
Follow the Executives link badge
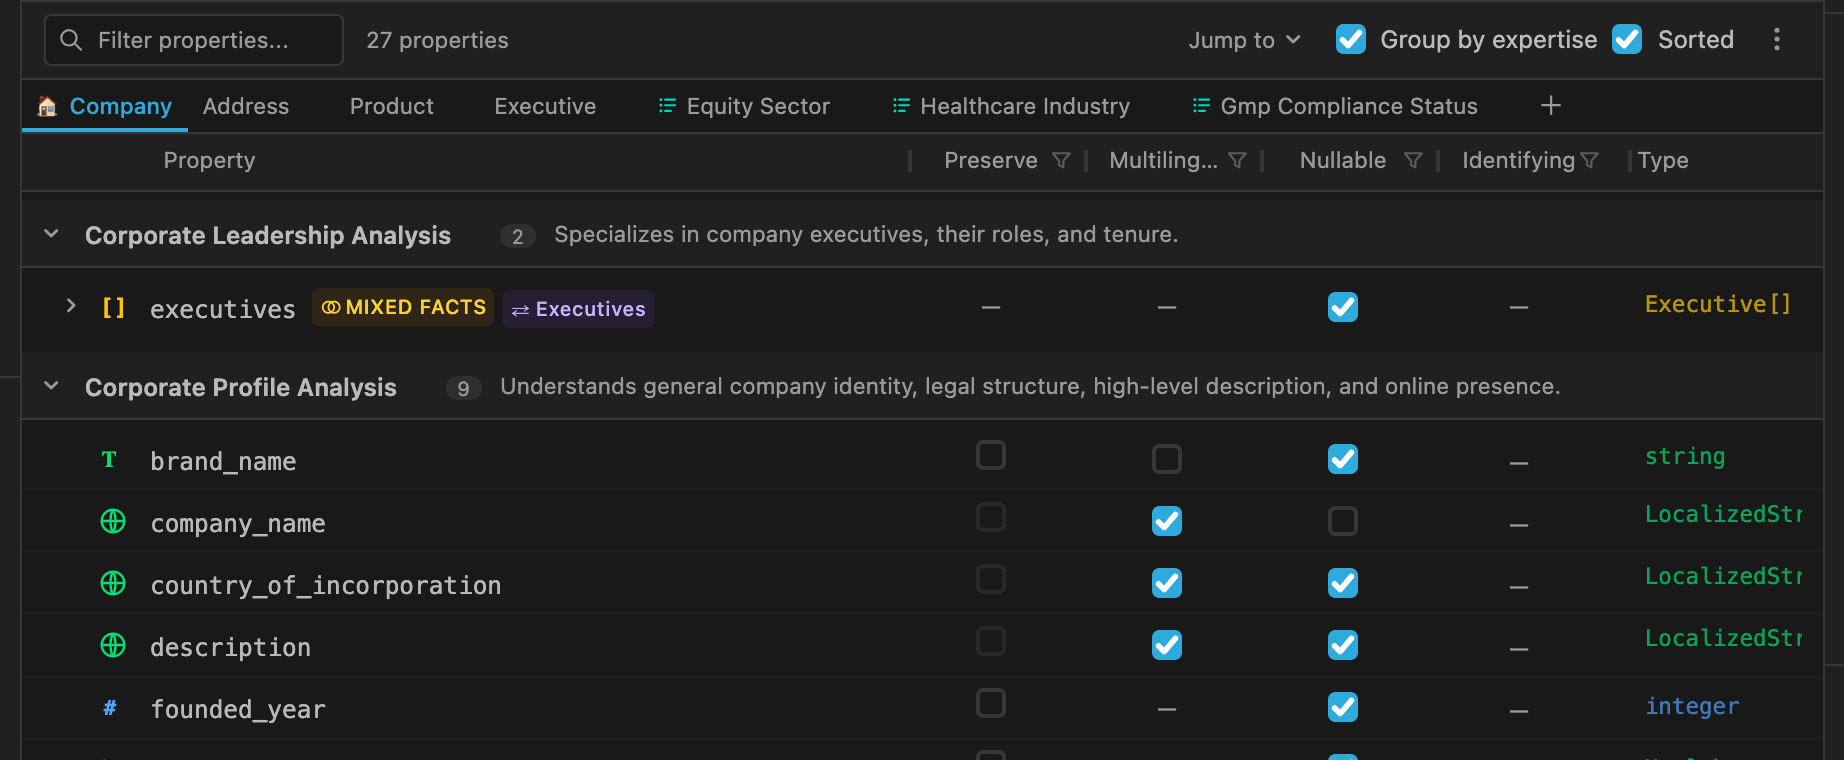click(x=578, y=309)
